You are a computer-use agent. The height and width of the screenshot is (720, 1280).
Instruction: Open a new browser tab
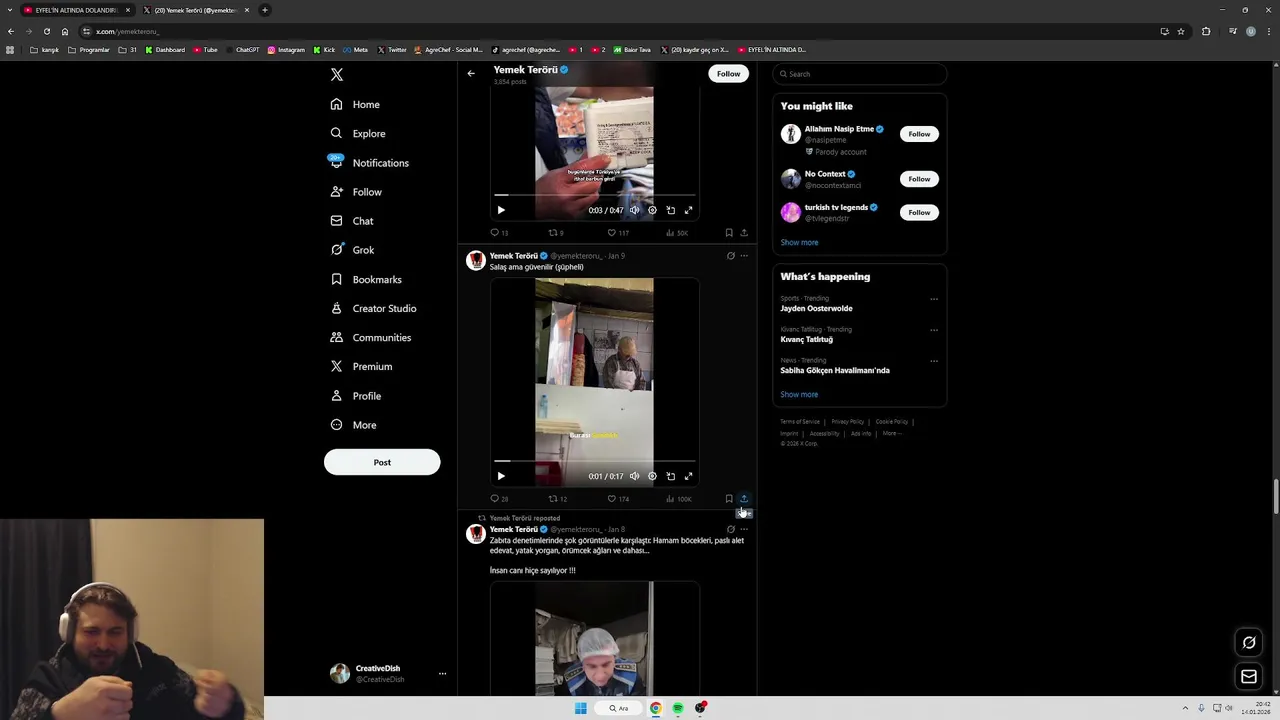(265, 10)
